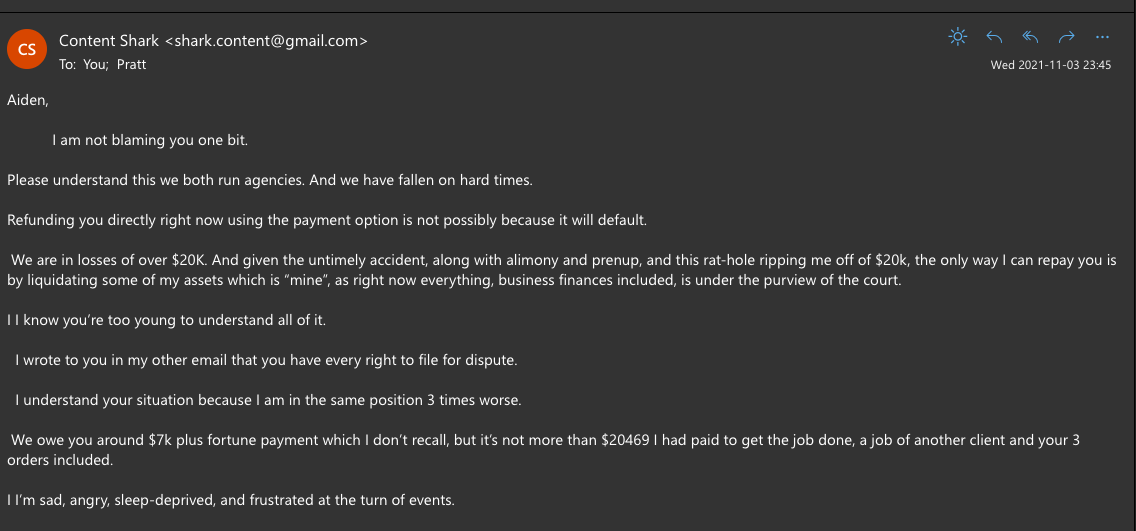
Task: Click the Forward arrow icon
Action: coord(1066,37)
